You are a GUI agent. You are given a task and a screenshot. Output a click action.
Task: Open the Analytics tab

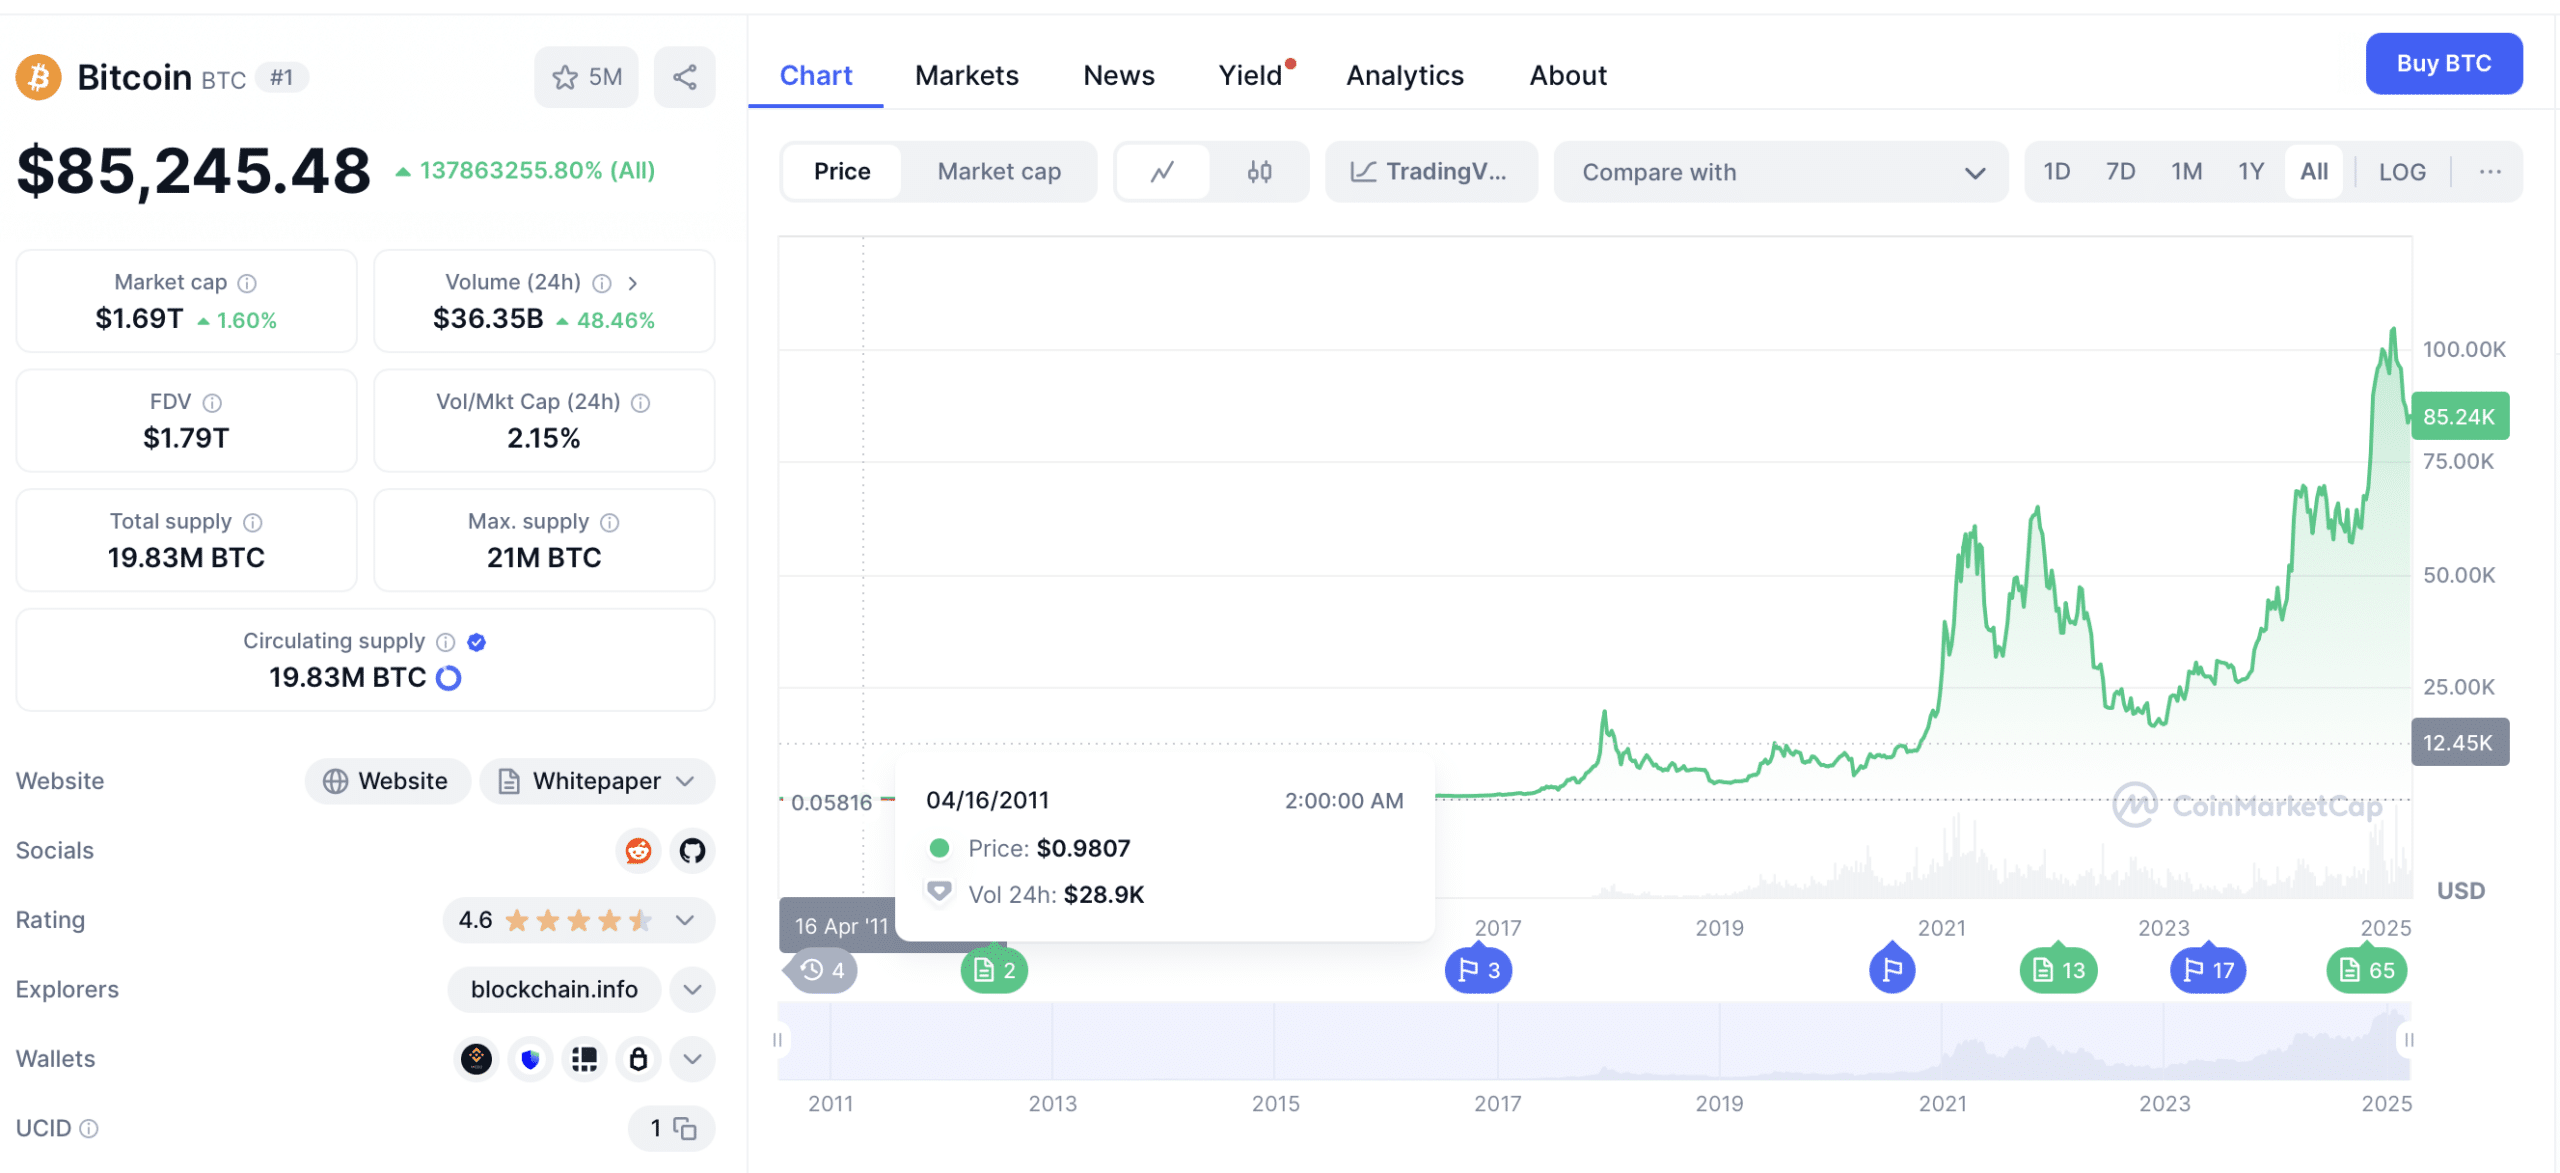[1404, 76]
